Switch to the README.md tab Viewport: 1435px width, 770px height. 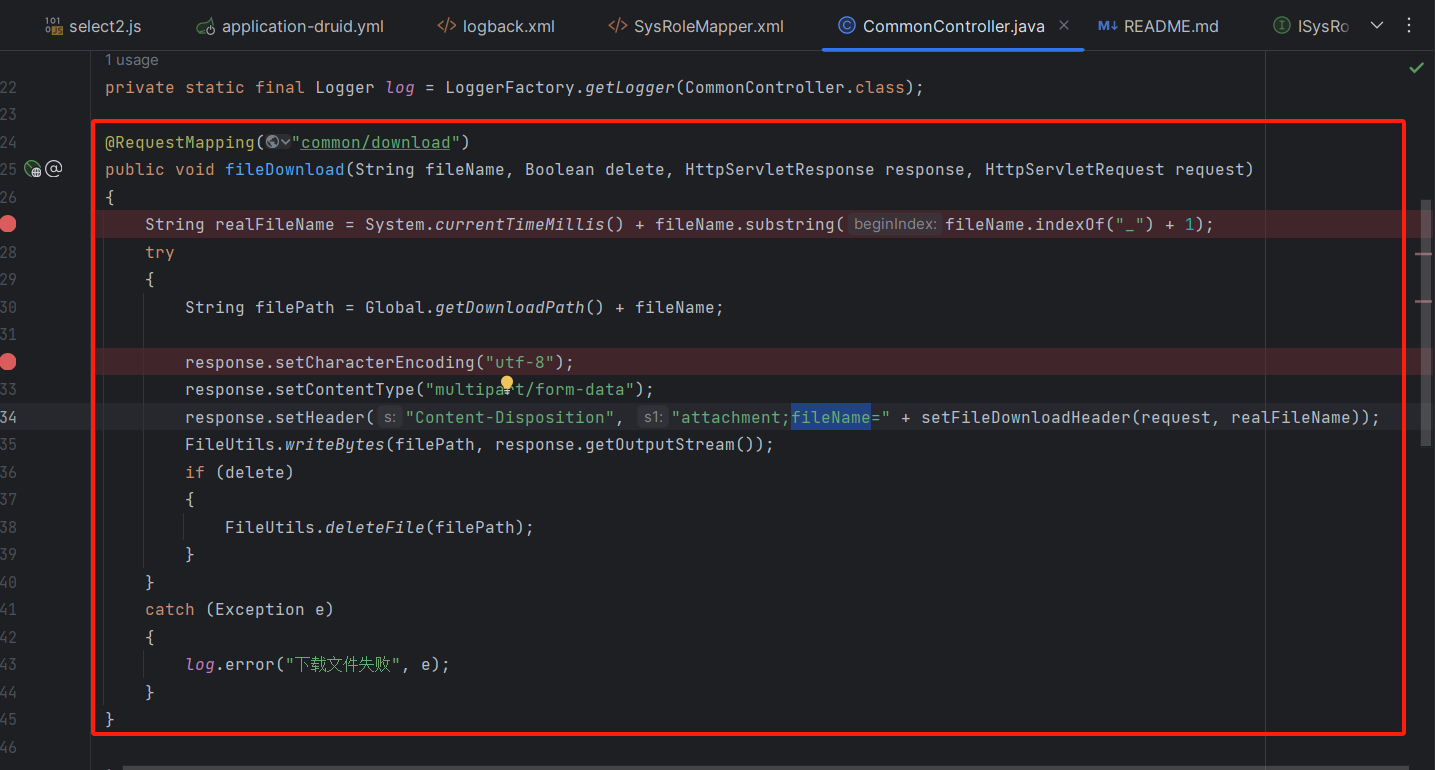pyautogui.click(x=1158, y=26)
